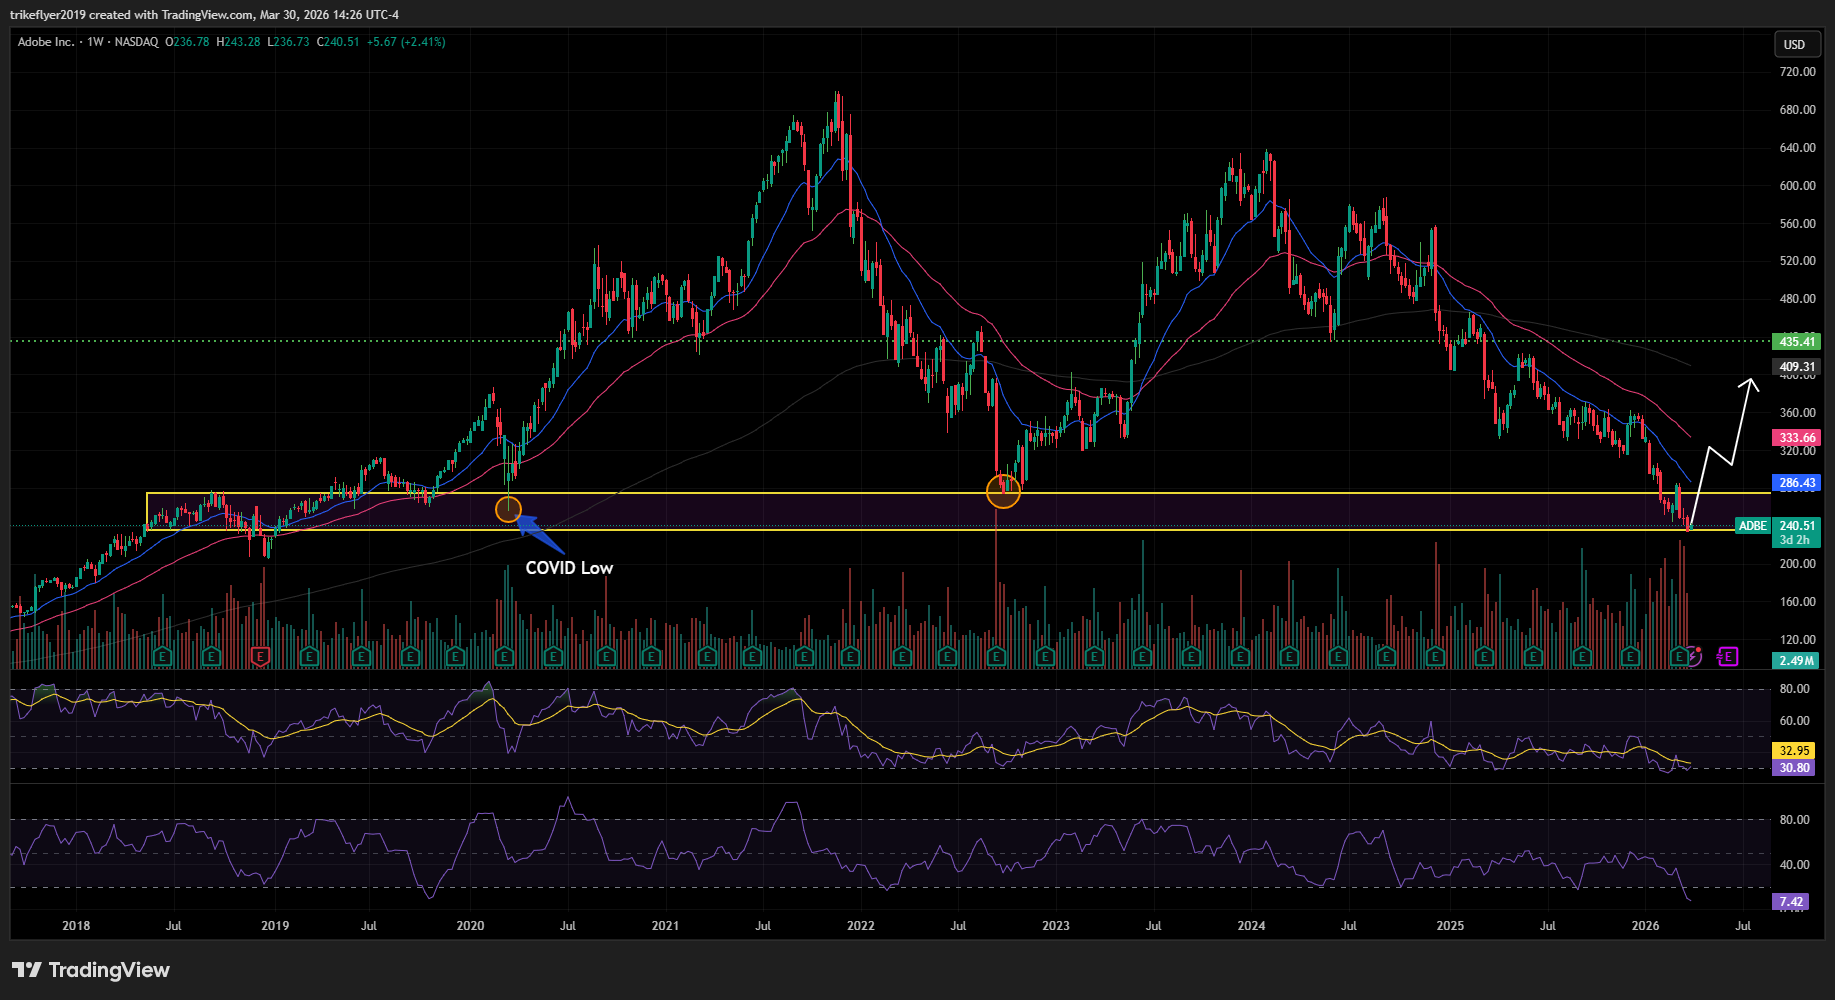Click the 2022 label on time axis
Viewport: 1835px width, 1000px height.
[x=861, y=926]
